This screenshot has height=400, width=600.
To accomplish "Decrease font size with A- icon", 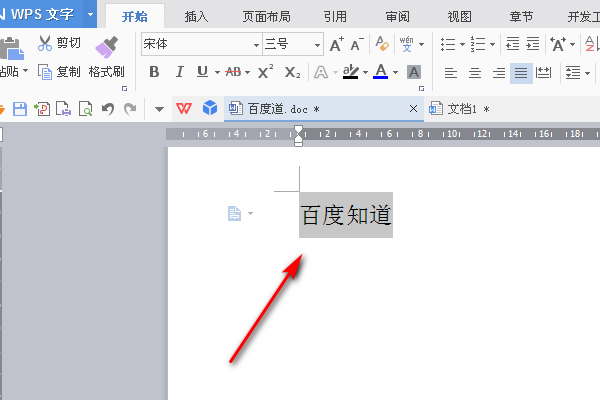I will click(x=357, y=44).
